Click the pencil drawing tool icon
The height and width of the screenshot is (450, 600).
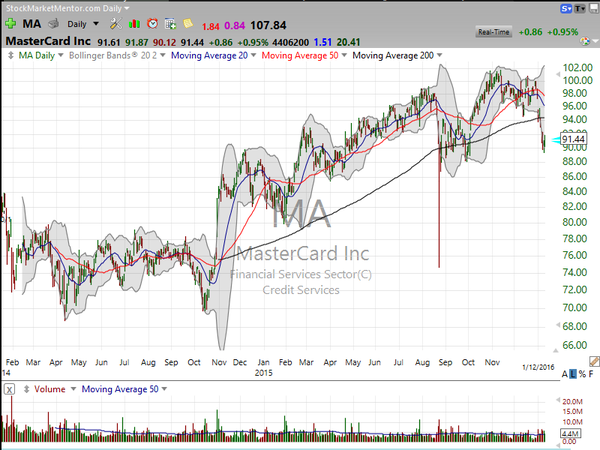coord(594,361)
